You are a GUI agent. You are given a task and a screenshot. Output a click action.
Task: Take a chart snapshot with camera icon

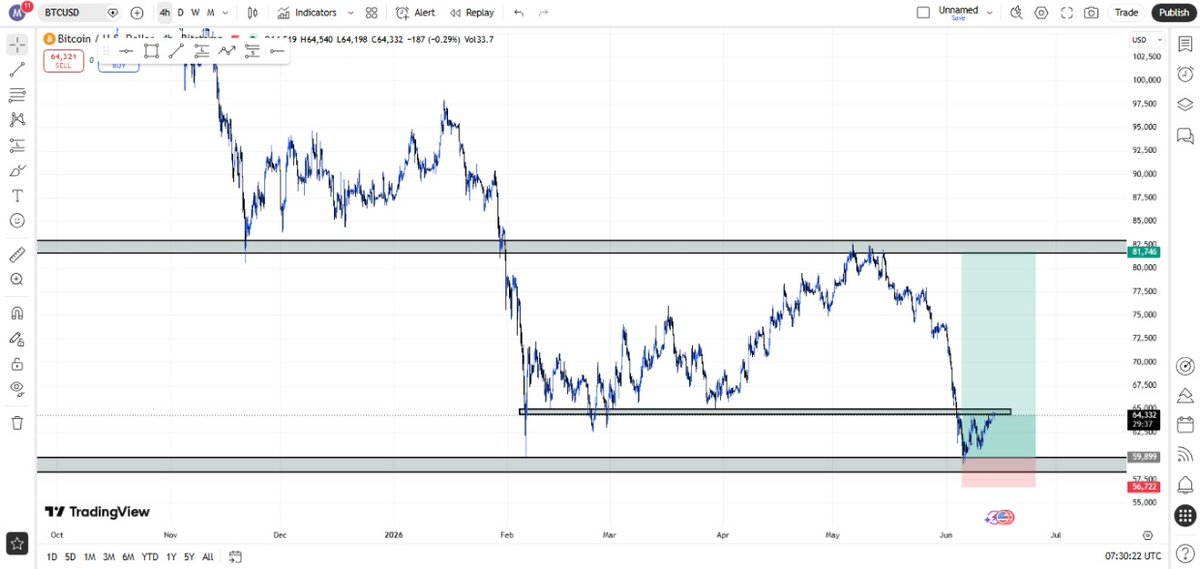coord(1092,13)
